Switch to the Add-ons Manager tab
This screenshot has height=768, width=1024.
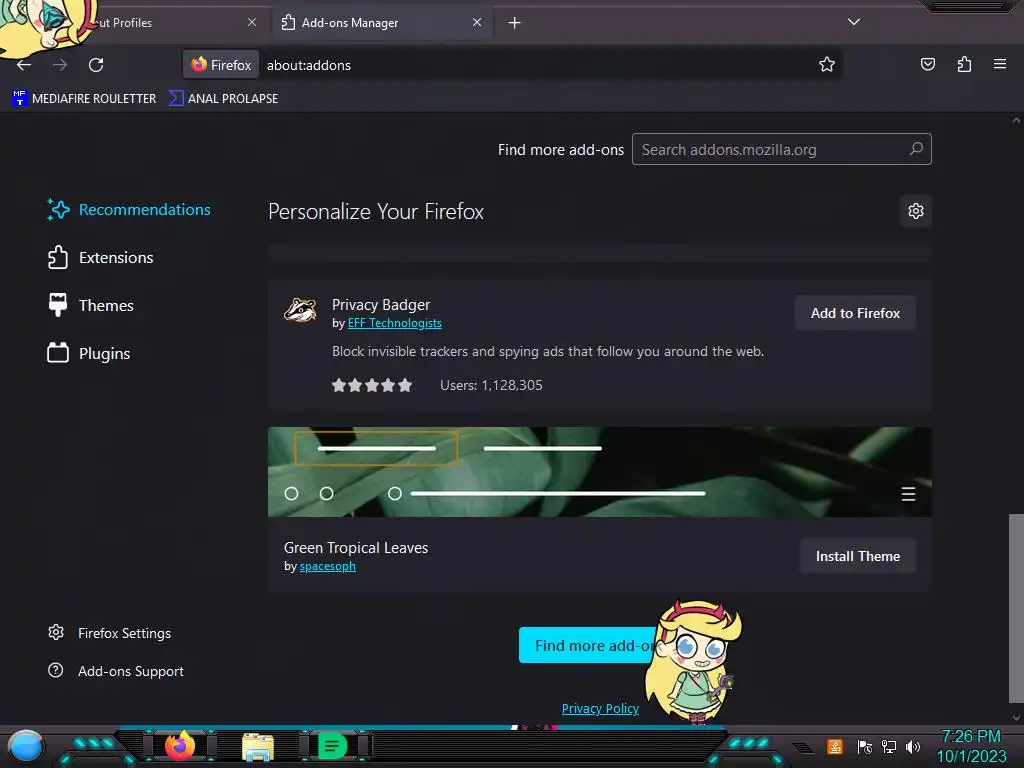click(x=381, y=23)
